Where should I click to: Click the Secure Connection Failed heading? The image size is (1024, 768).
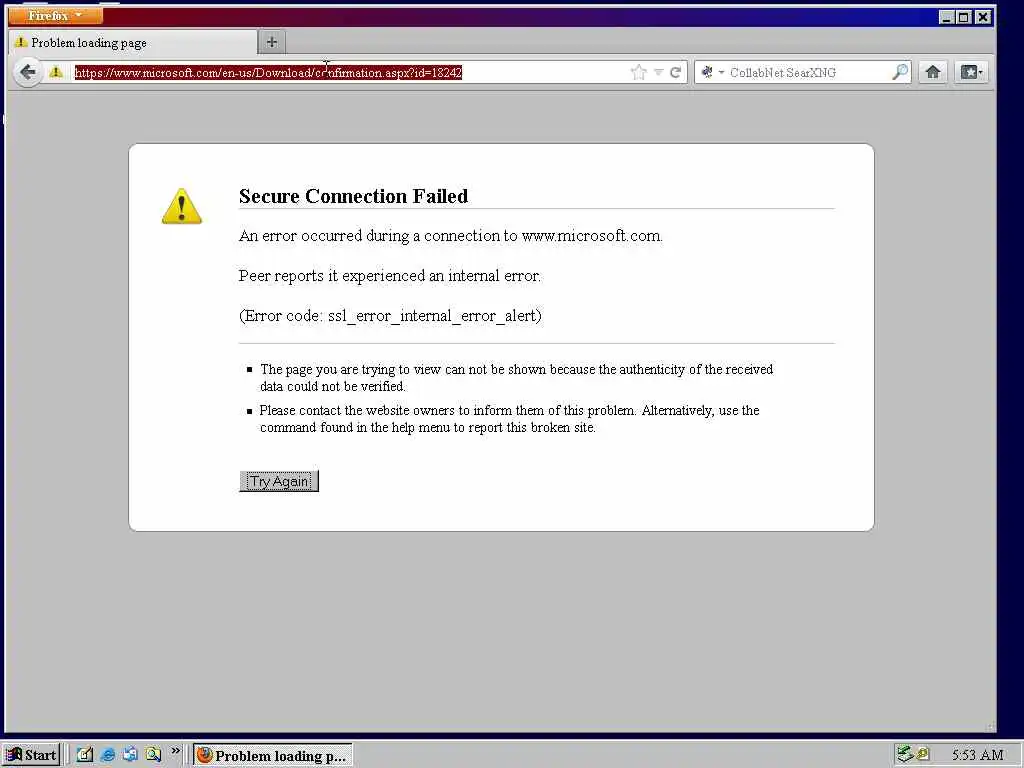(x=353, y=196)
